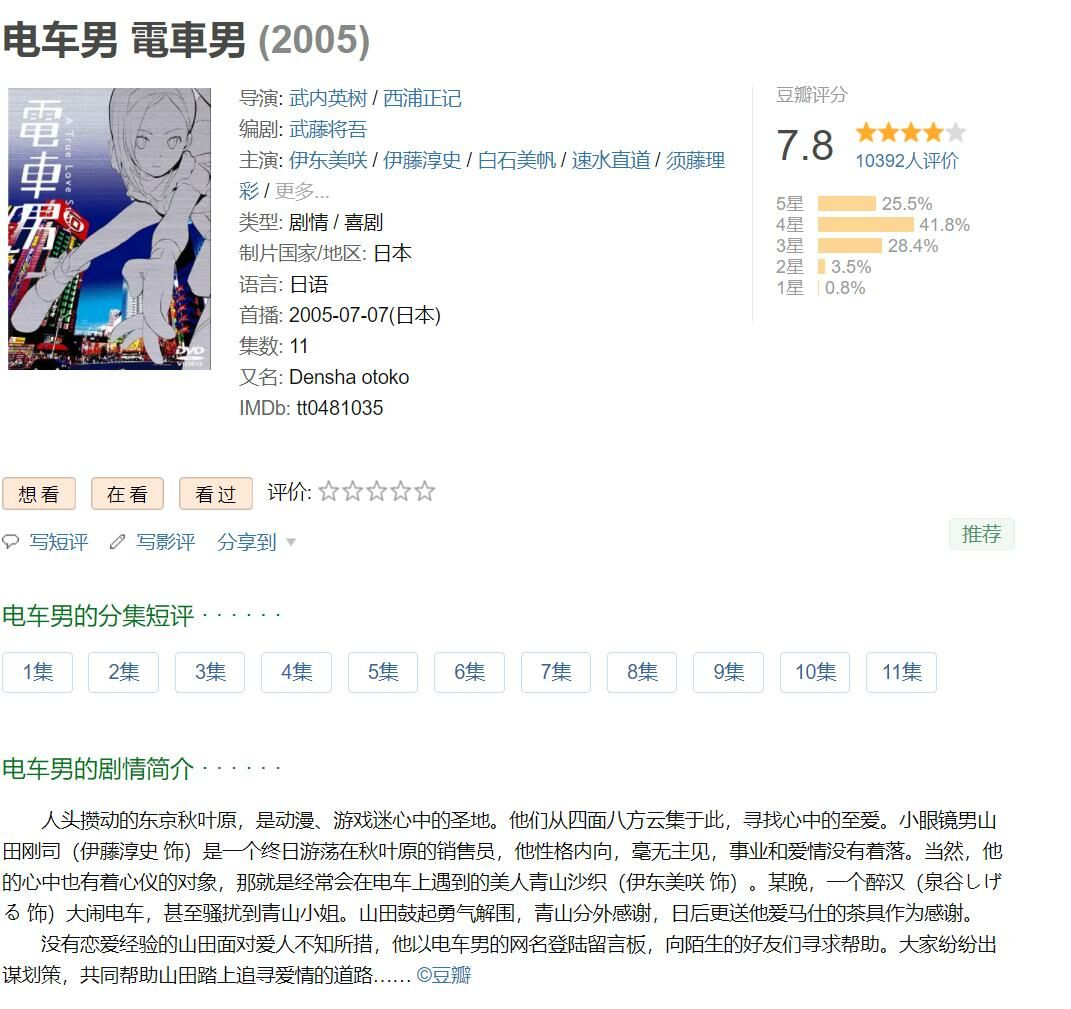Rate the show one star
The height and width of the screenshot is (1009, 1071).
pyautogui.click(x=329, y=491)
